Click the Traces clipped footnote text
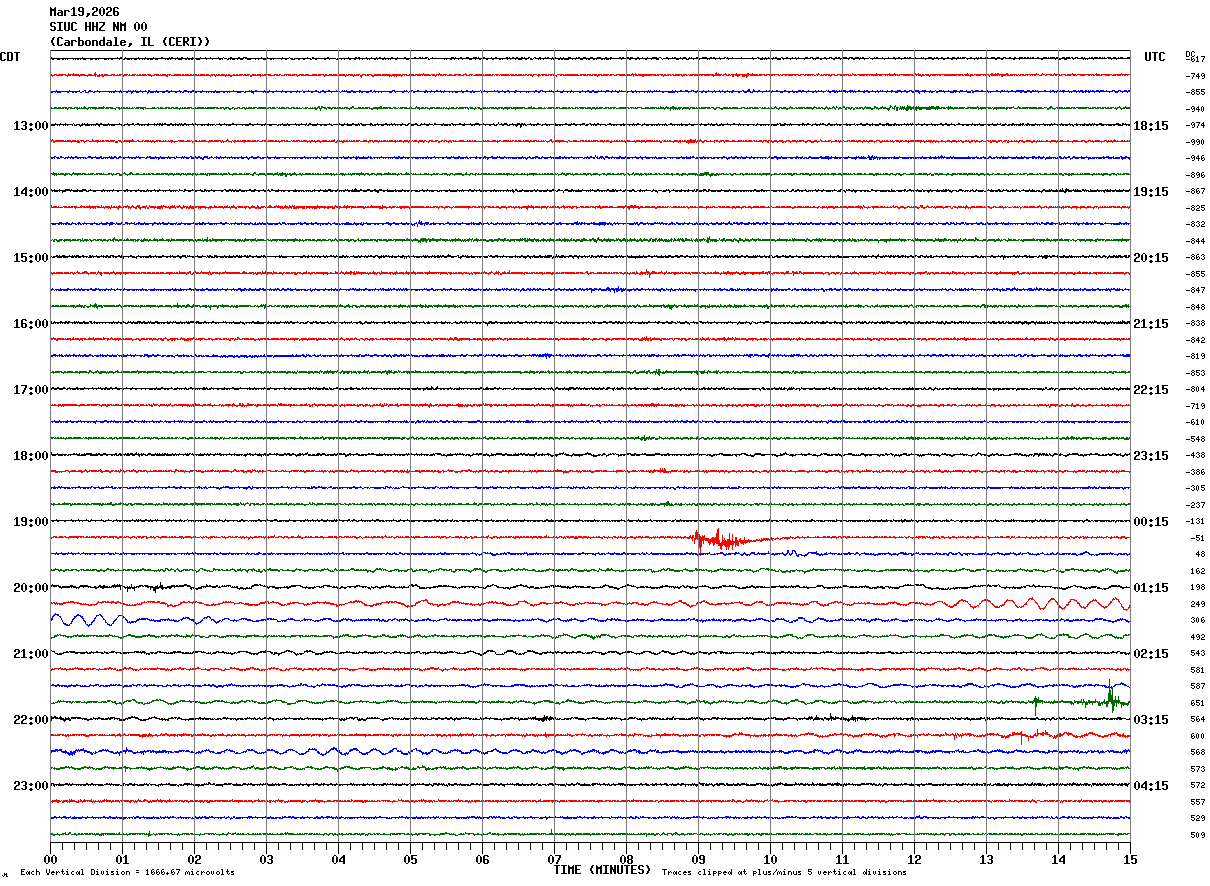1210x886 pixels. [784, 873]
